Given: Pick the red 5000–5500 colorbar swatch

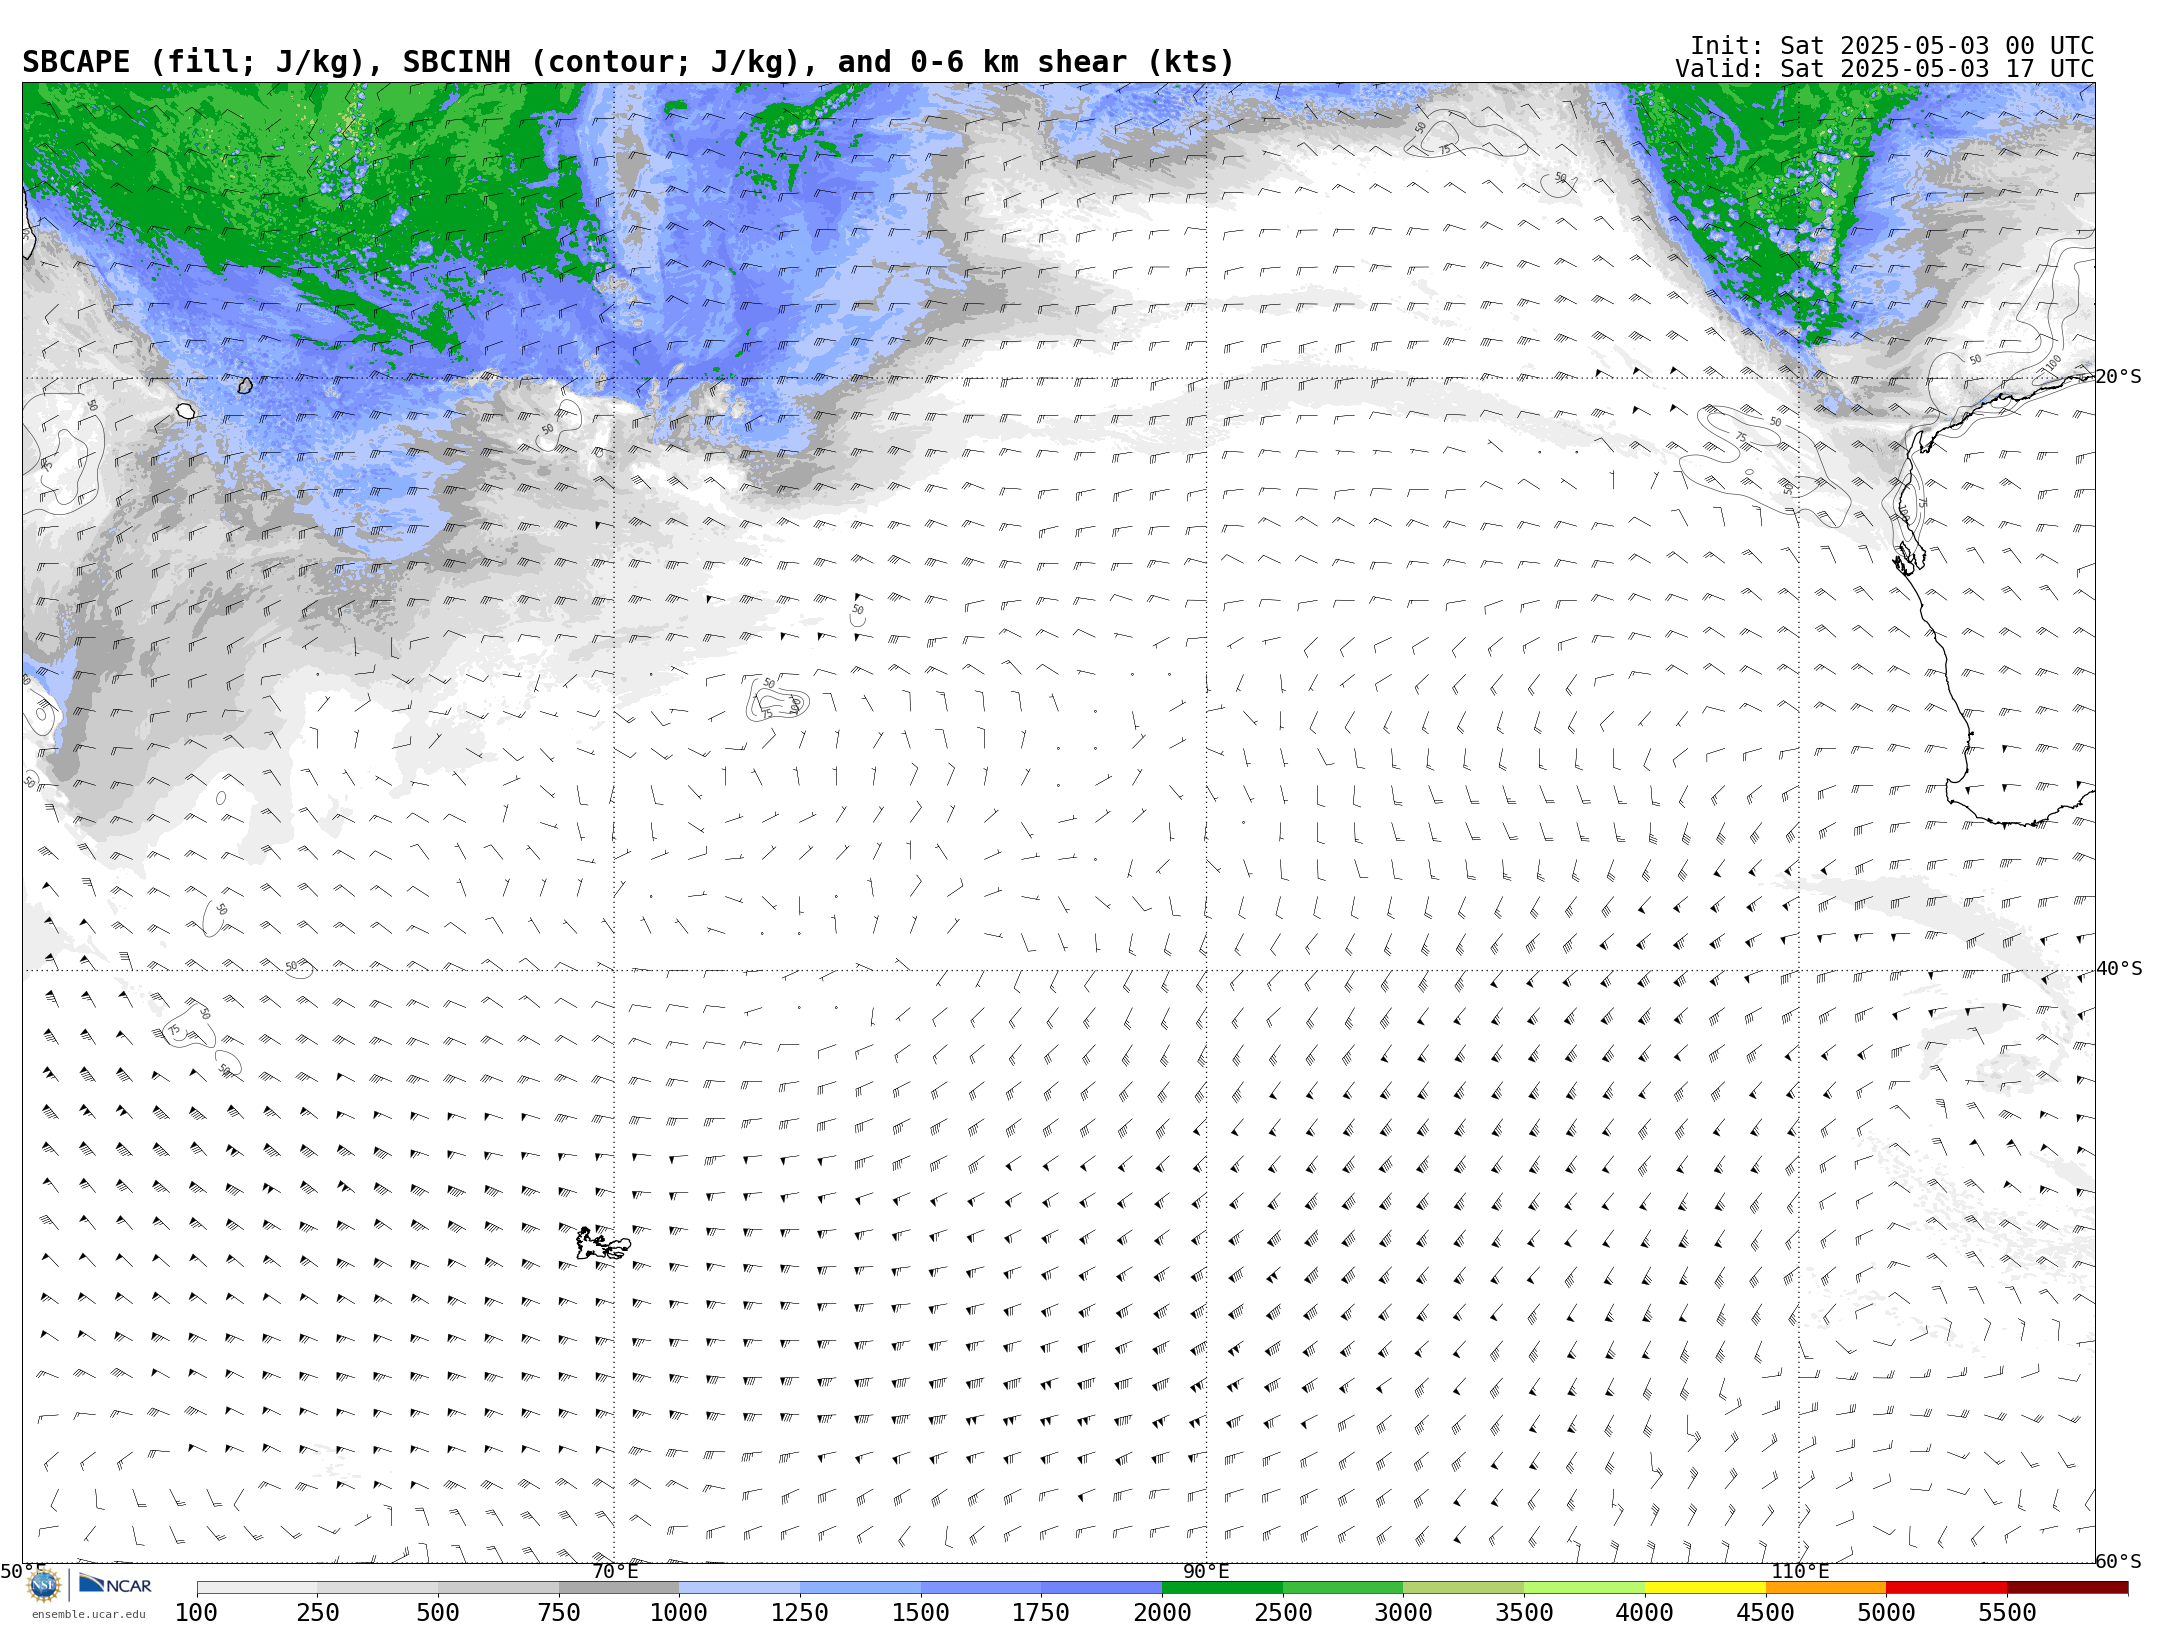Looking at the screenshot, I should (x=1947, y=1588).
